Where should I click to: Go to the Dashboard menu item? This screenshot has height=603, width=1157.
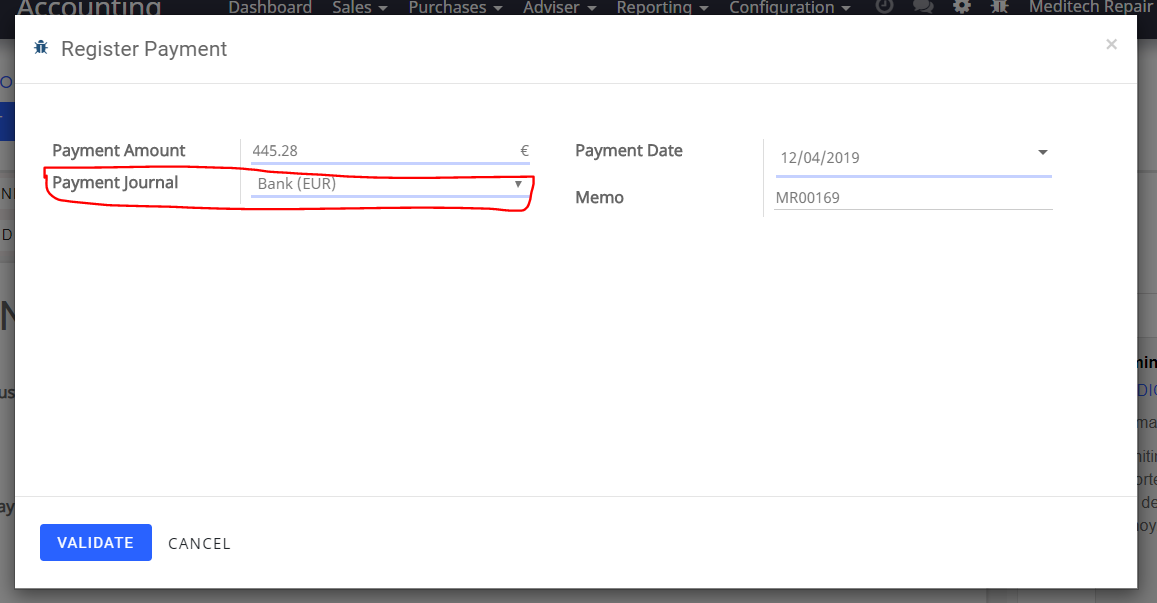[x=270, y=7]
